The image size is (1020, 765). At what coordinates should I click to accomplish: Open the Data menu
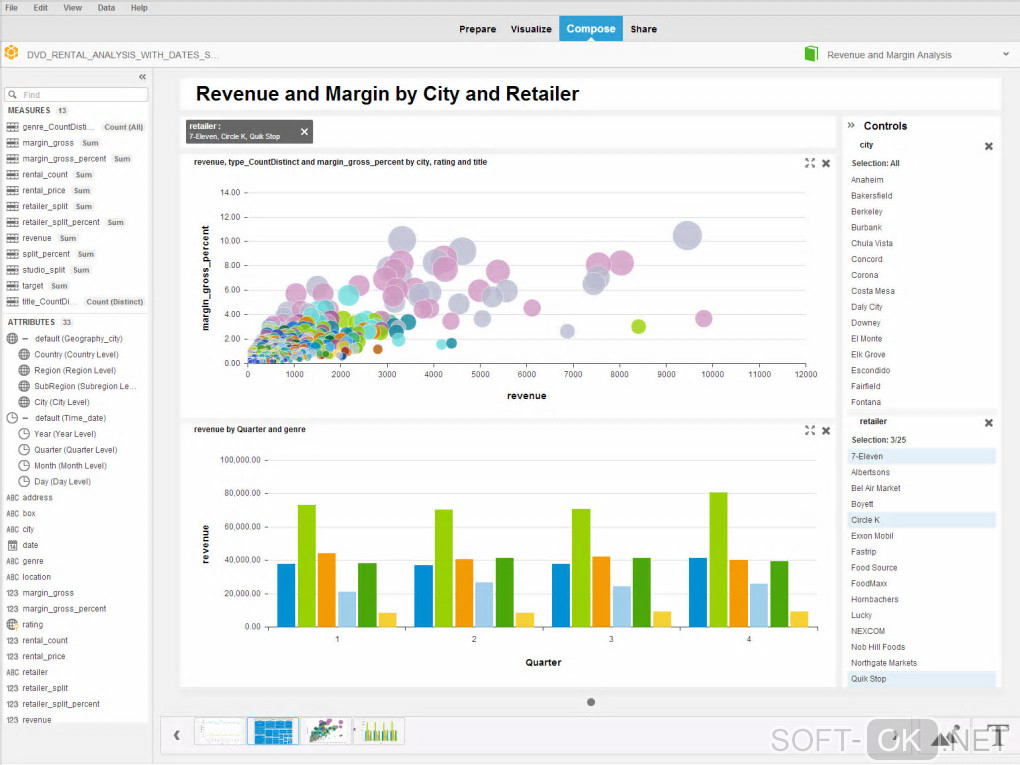(107, 8)
